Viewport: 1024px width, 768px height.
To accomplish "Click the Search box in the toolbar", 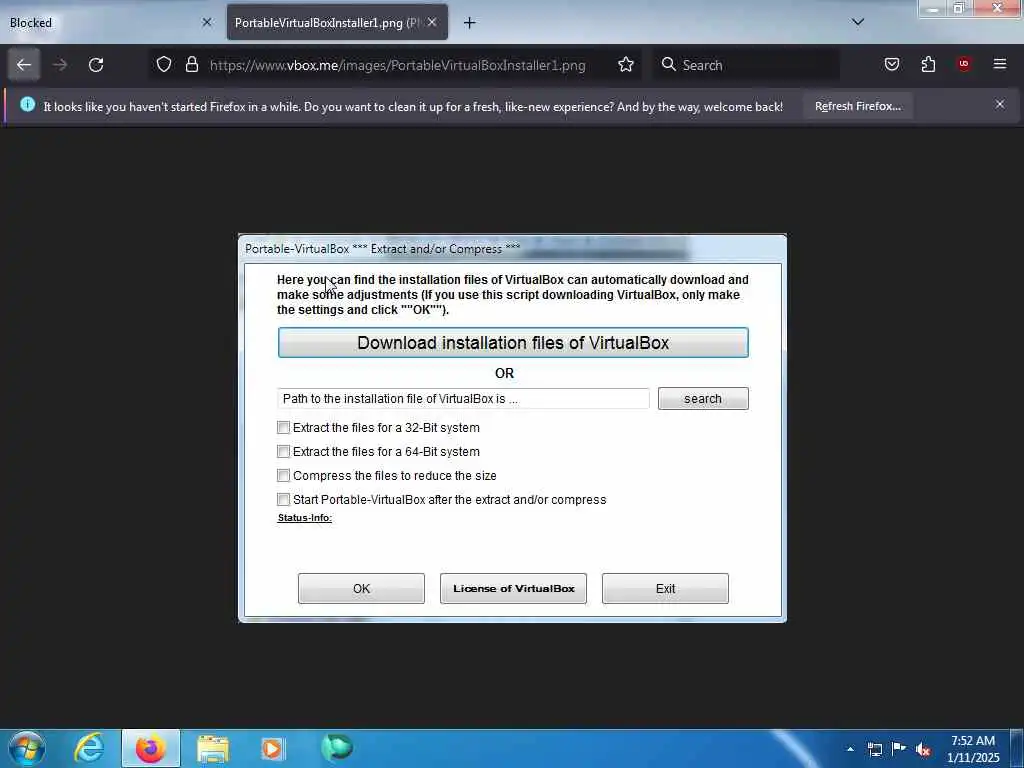I will [746, 65].
